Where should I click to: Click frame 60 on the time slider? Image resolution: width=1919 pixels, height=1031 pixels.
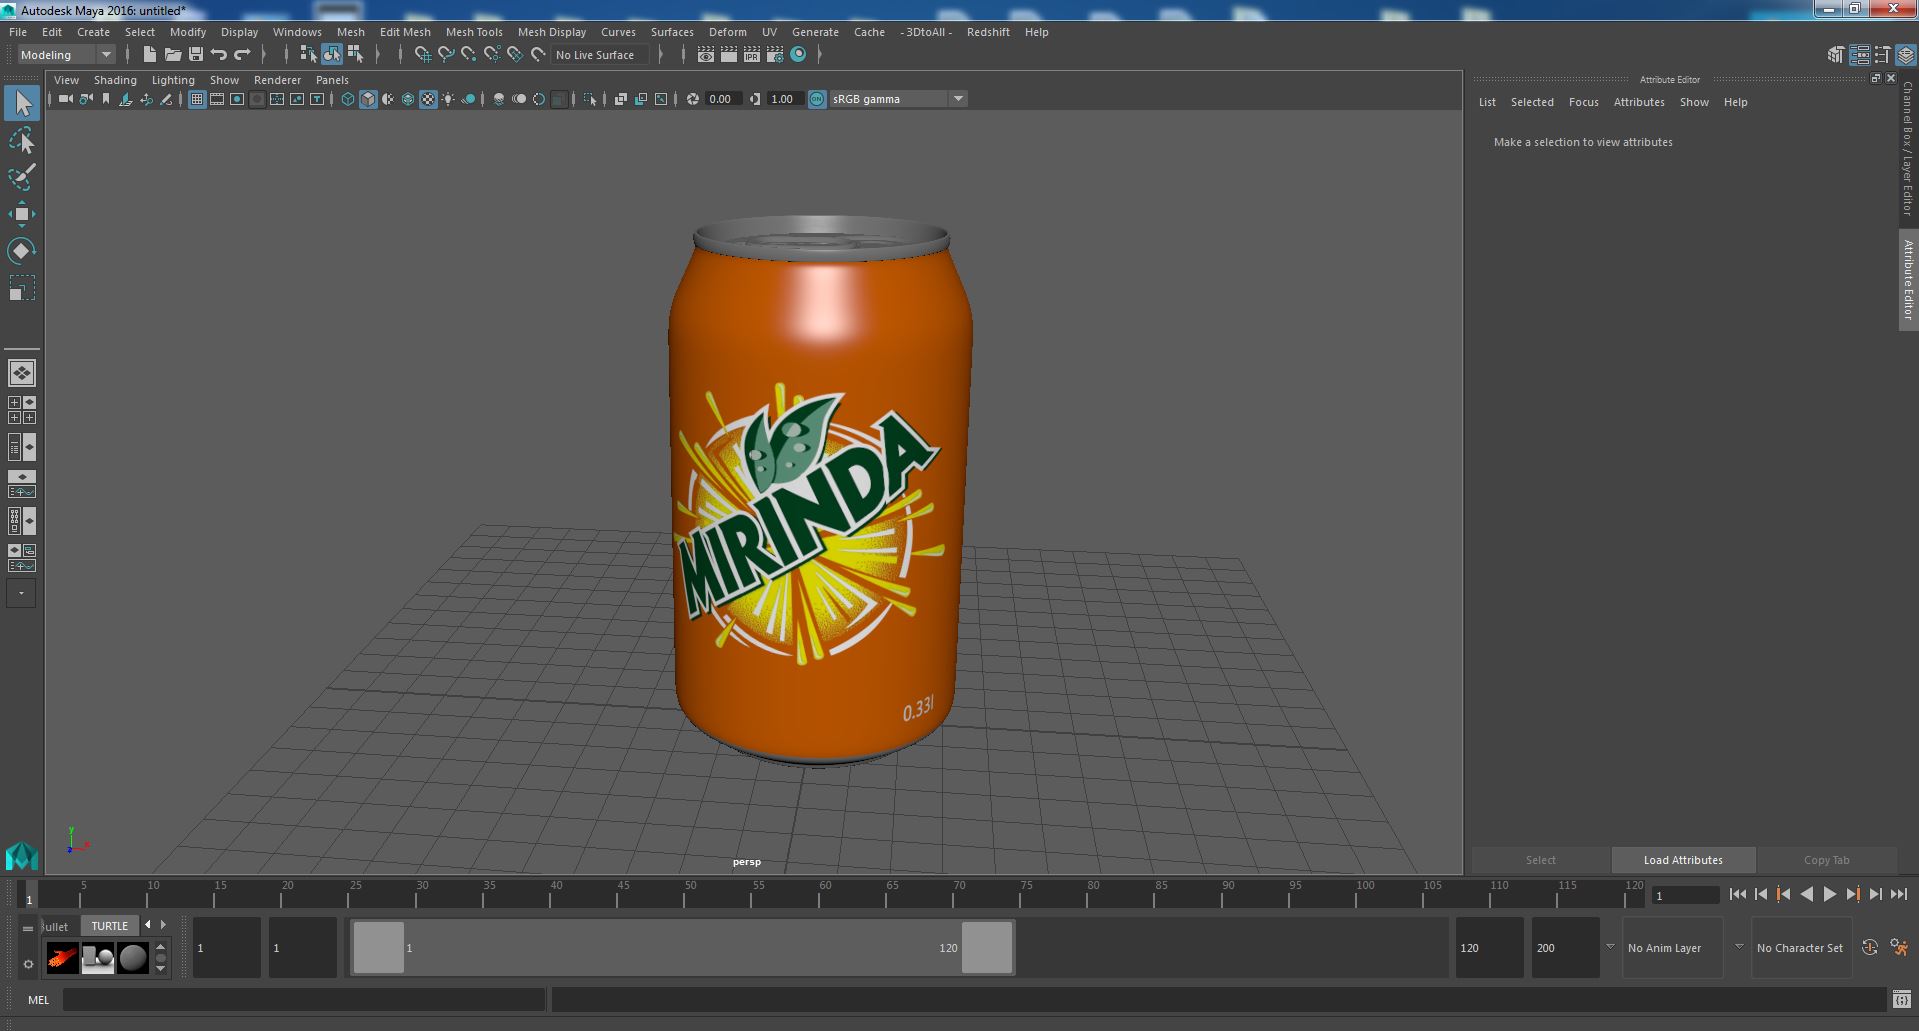tap(825, 893)
